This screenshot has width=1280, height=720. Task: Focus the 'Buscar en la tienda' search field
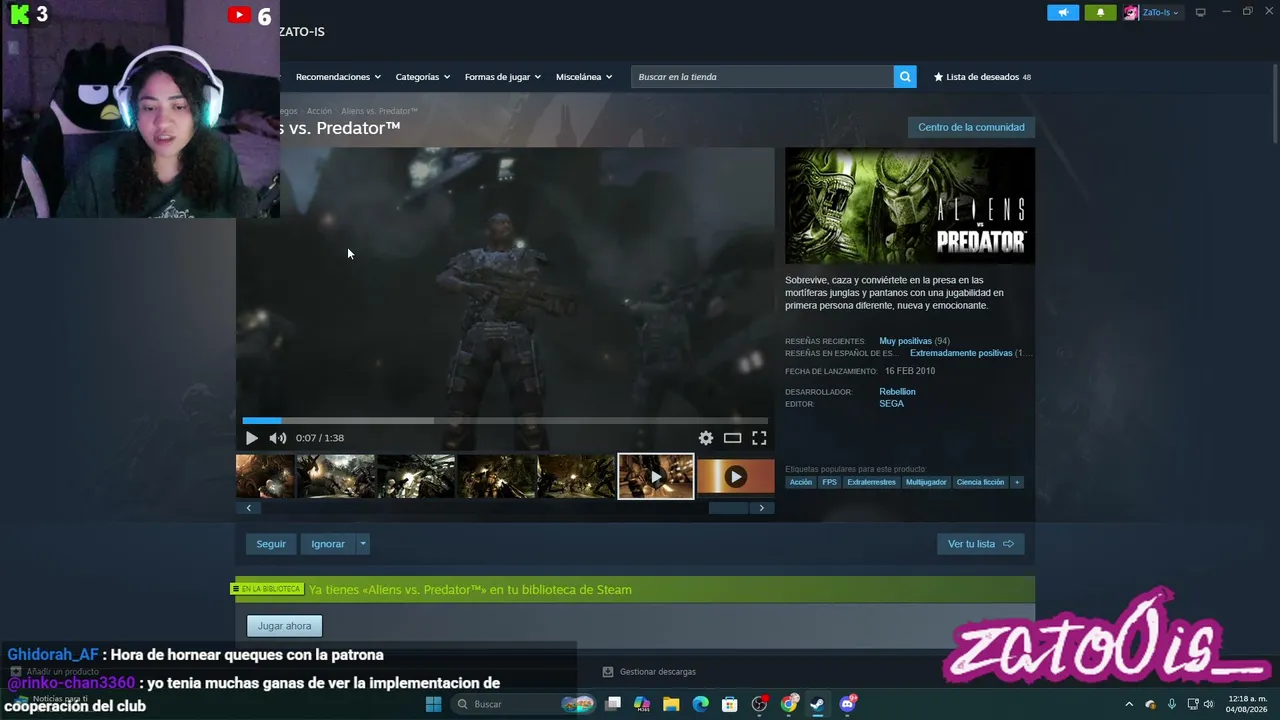coord(762,77)
